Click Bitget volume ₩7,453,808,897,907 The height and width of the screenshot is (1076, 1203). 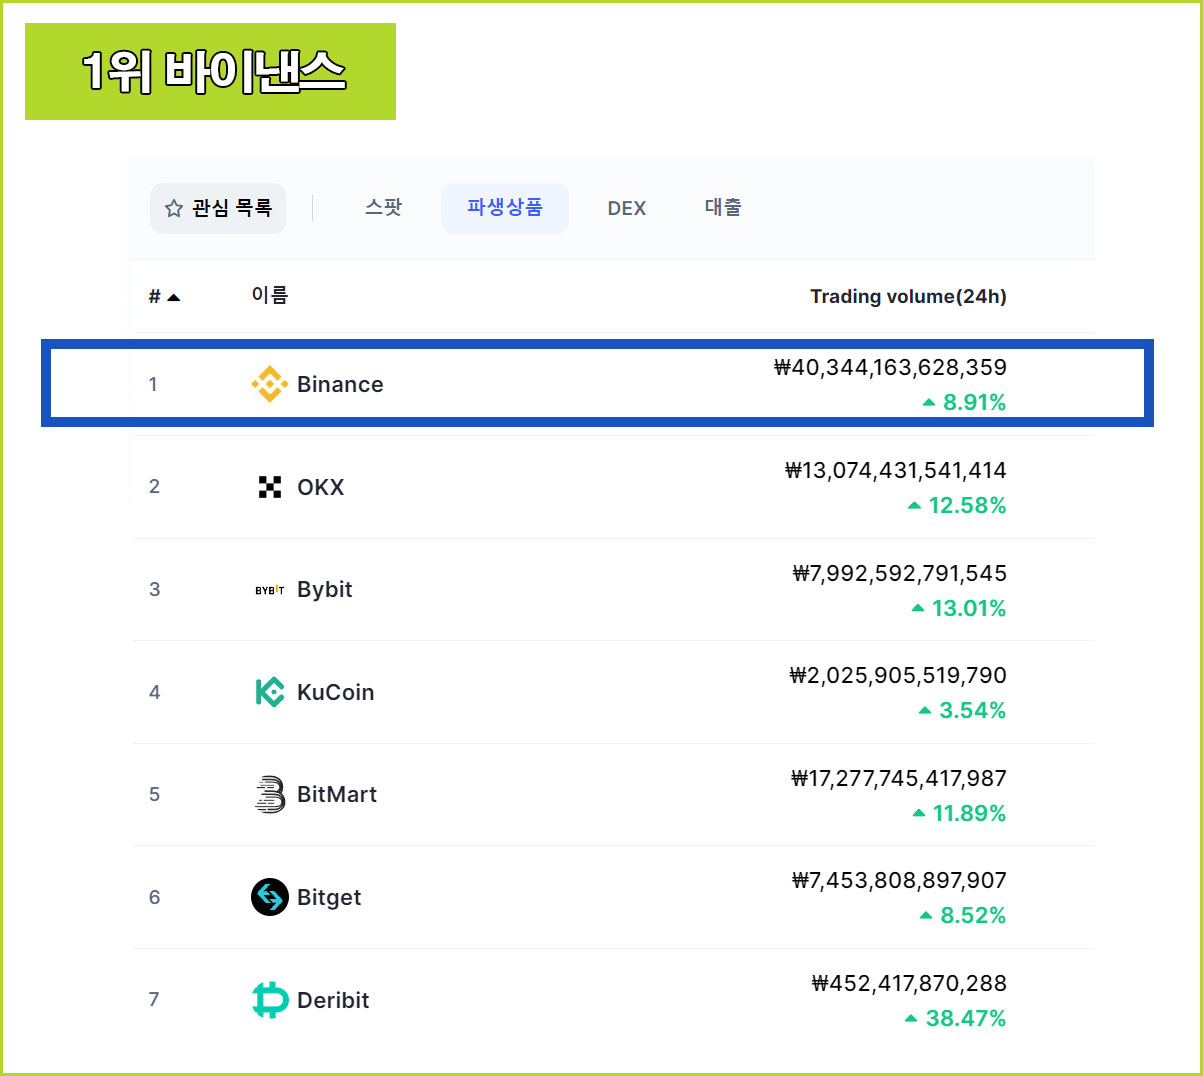coord(899,881)
